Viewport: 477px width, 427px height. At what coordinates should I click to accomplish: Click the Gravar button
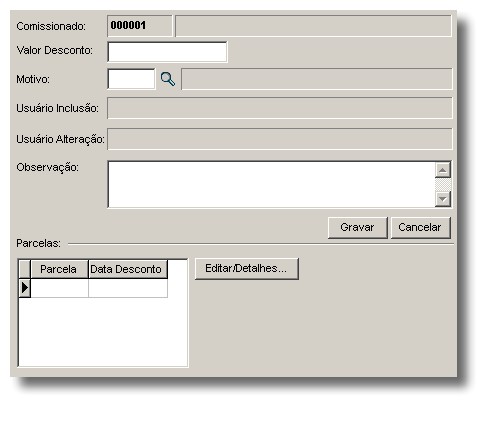[x=357, y=228]
